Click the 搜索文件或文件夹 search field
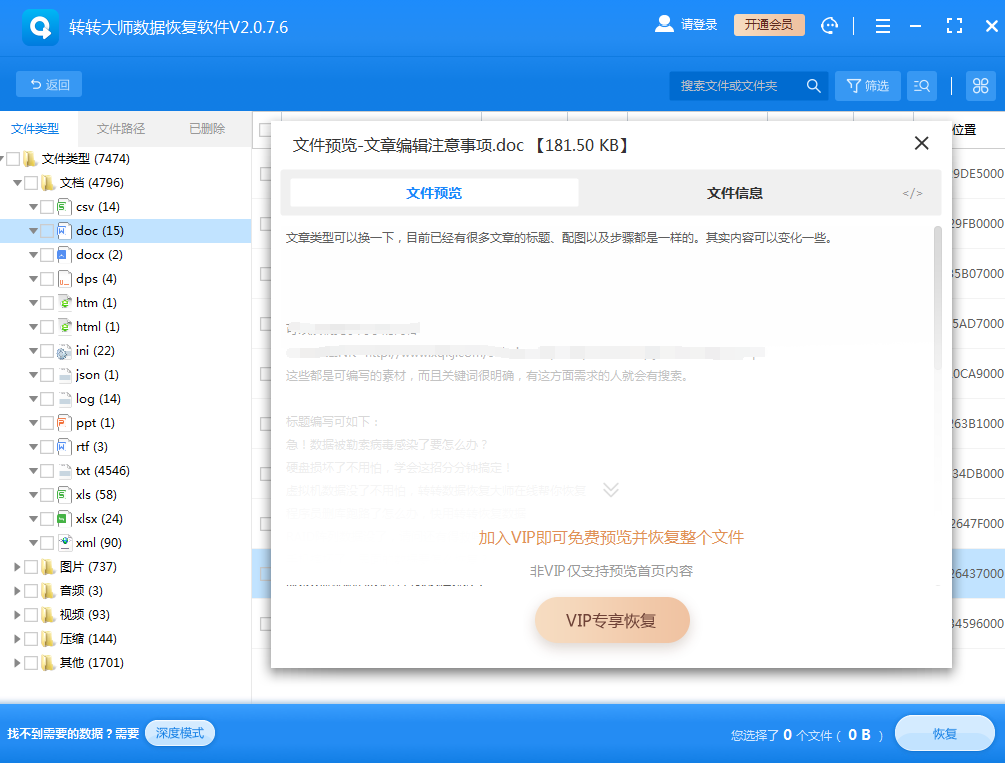Image resolution: width=1005 pixels, height=763 pixels. (730, 85)
